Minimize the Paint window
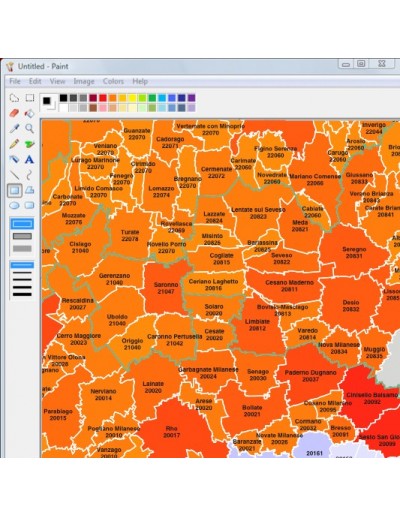This screenshot has height=517, width=400. click(x=346, y=64)
